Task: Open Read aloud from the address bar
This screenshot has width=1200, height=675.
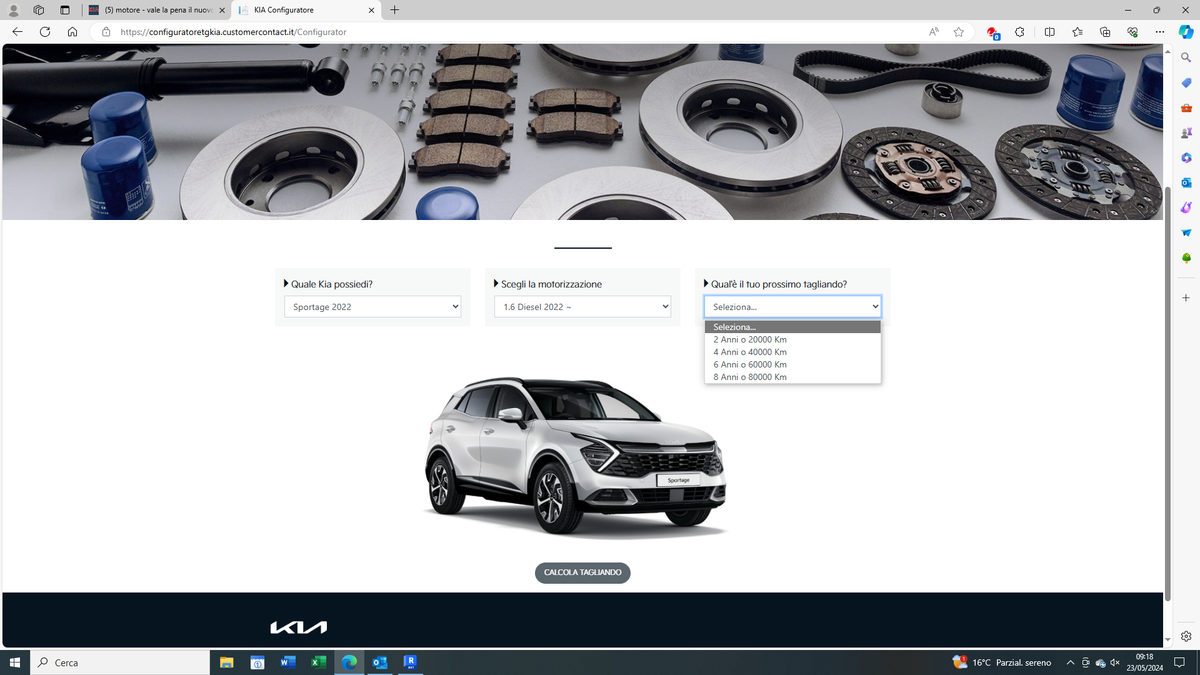Action: (x=934, y=32)
